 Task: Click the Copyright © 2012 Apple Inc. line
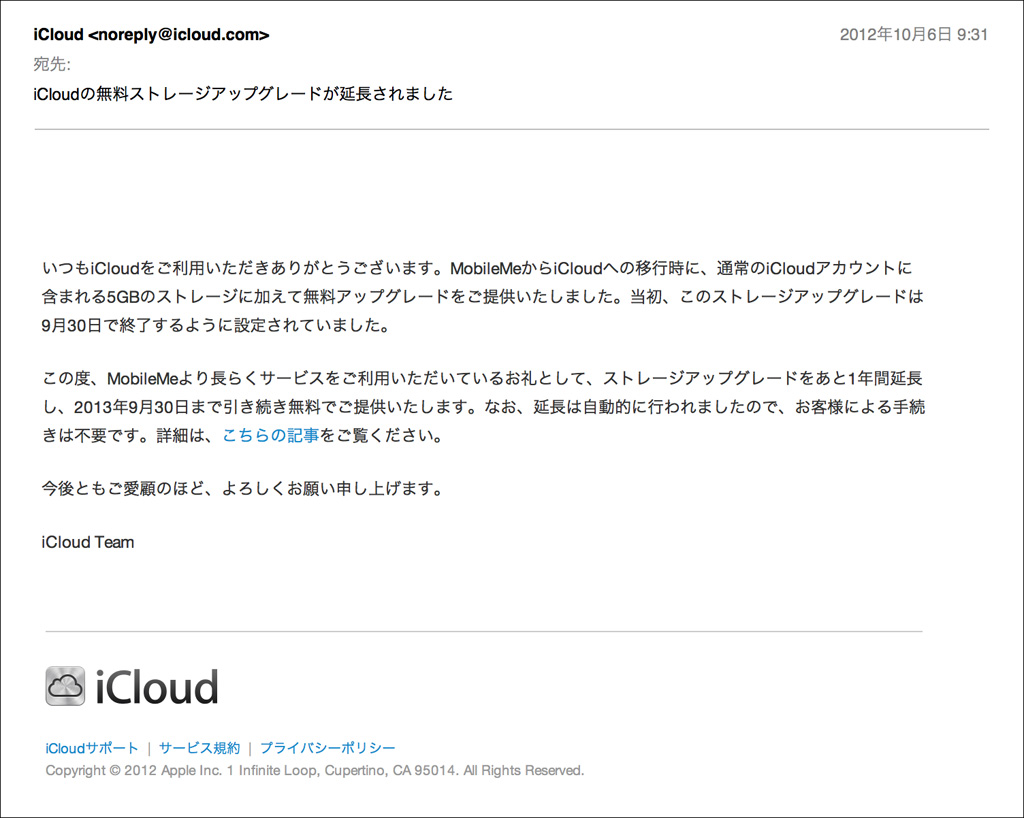pyautogui.click(x=315, y=770)
